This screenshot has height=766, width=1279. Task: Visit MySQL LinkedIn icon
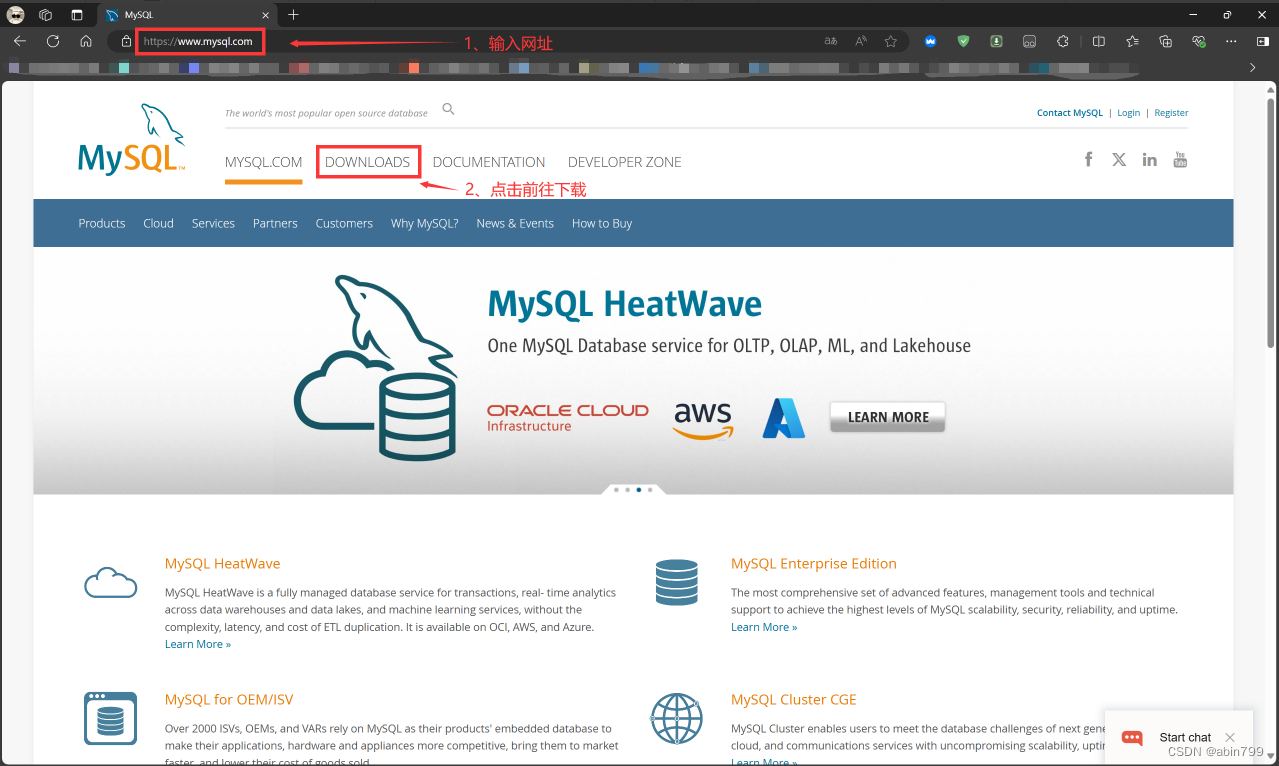[x=1150, y=160]
